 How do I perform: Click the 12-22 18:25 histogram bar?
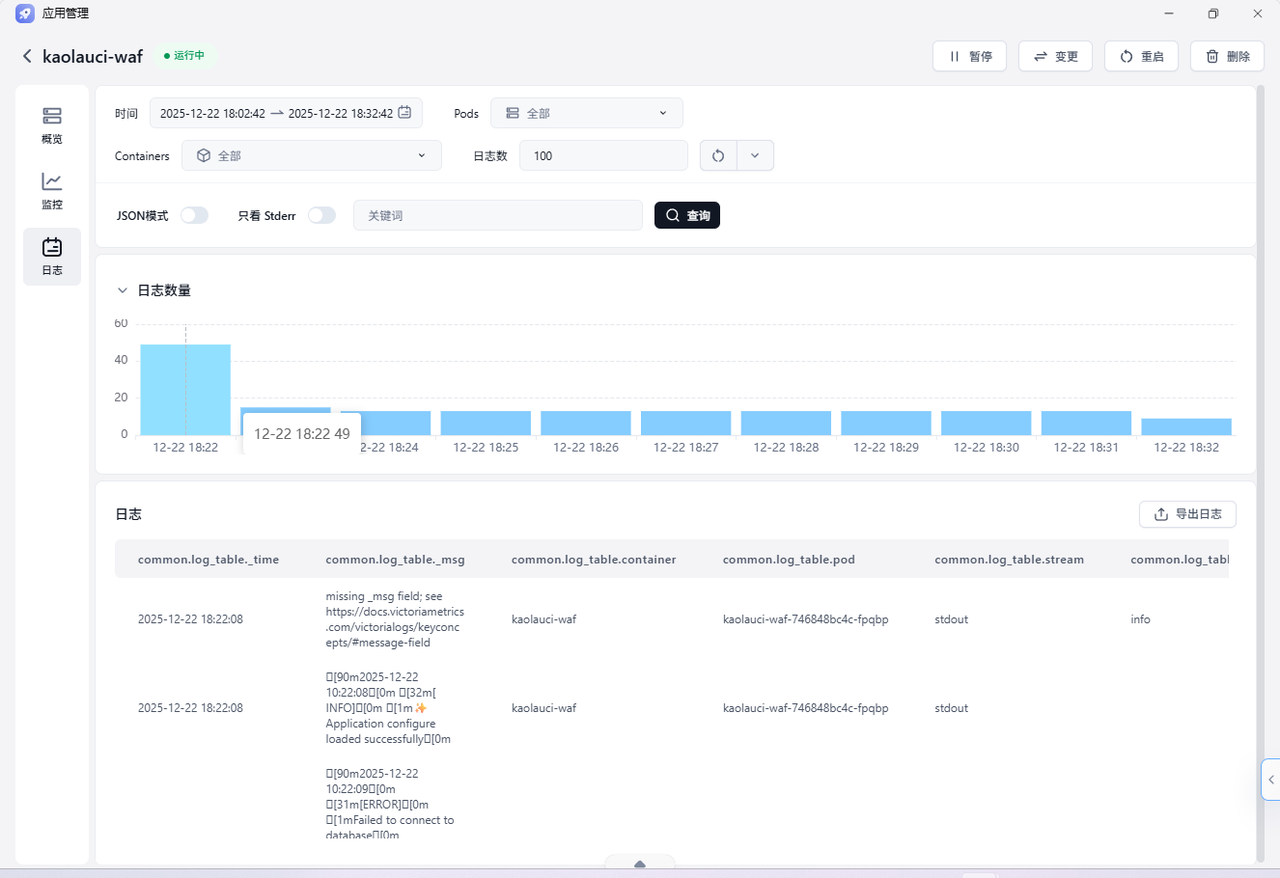(x=486, y=423)
